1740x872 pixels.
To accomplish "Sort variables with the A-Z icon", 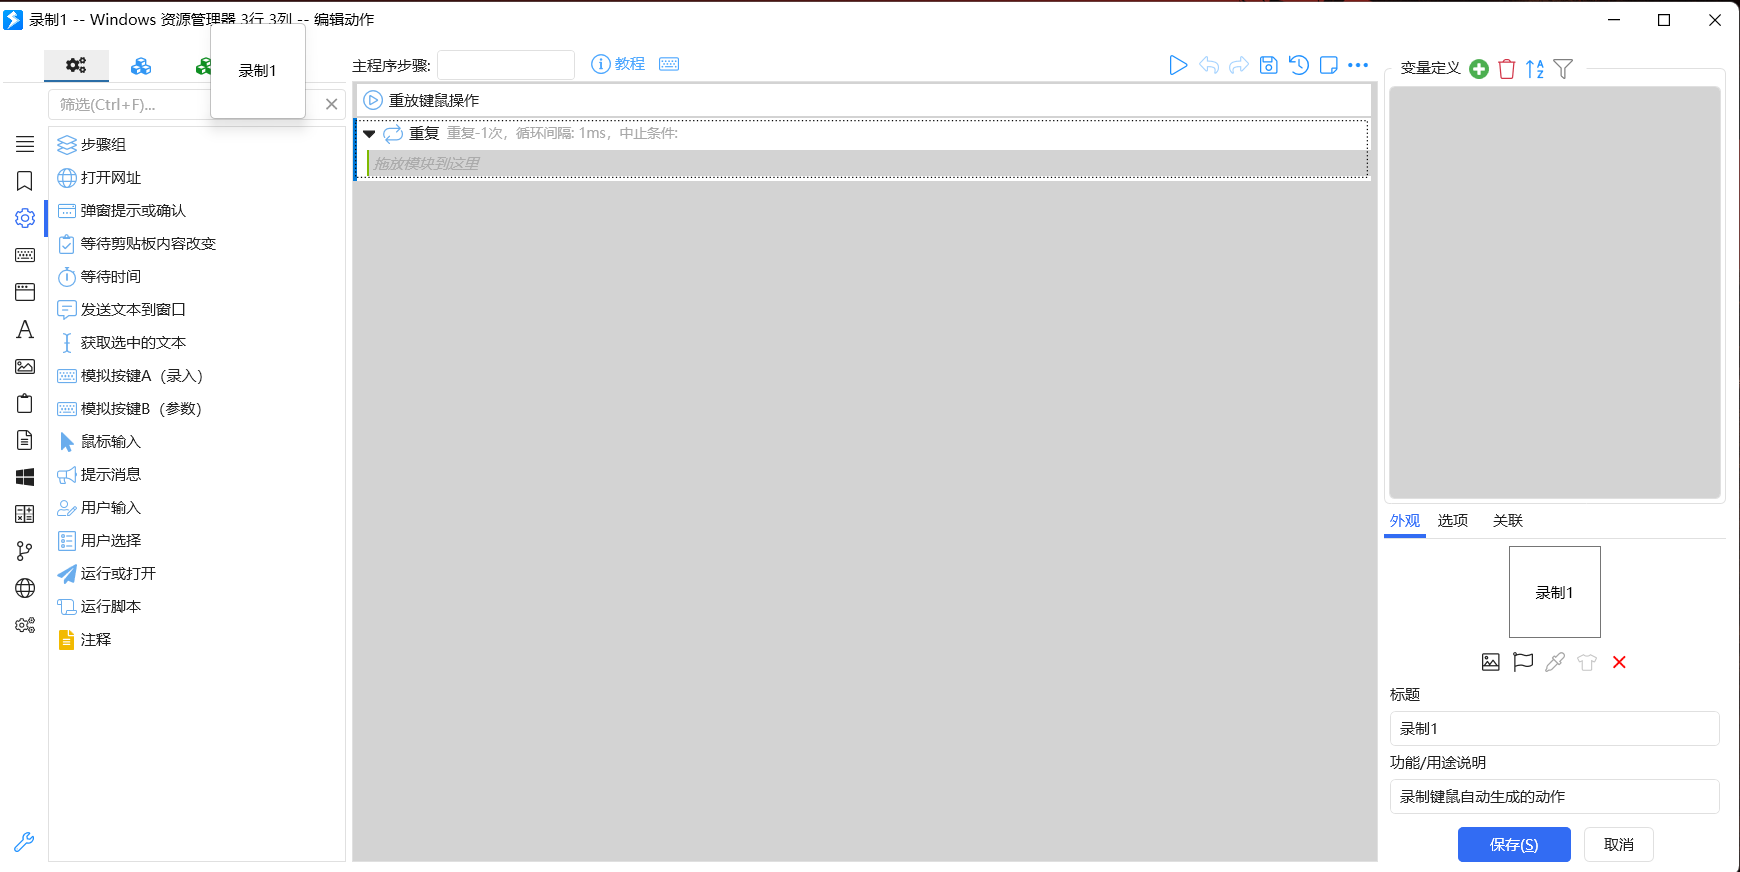I will (1535, 69).
